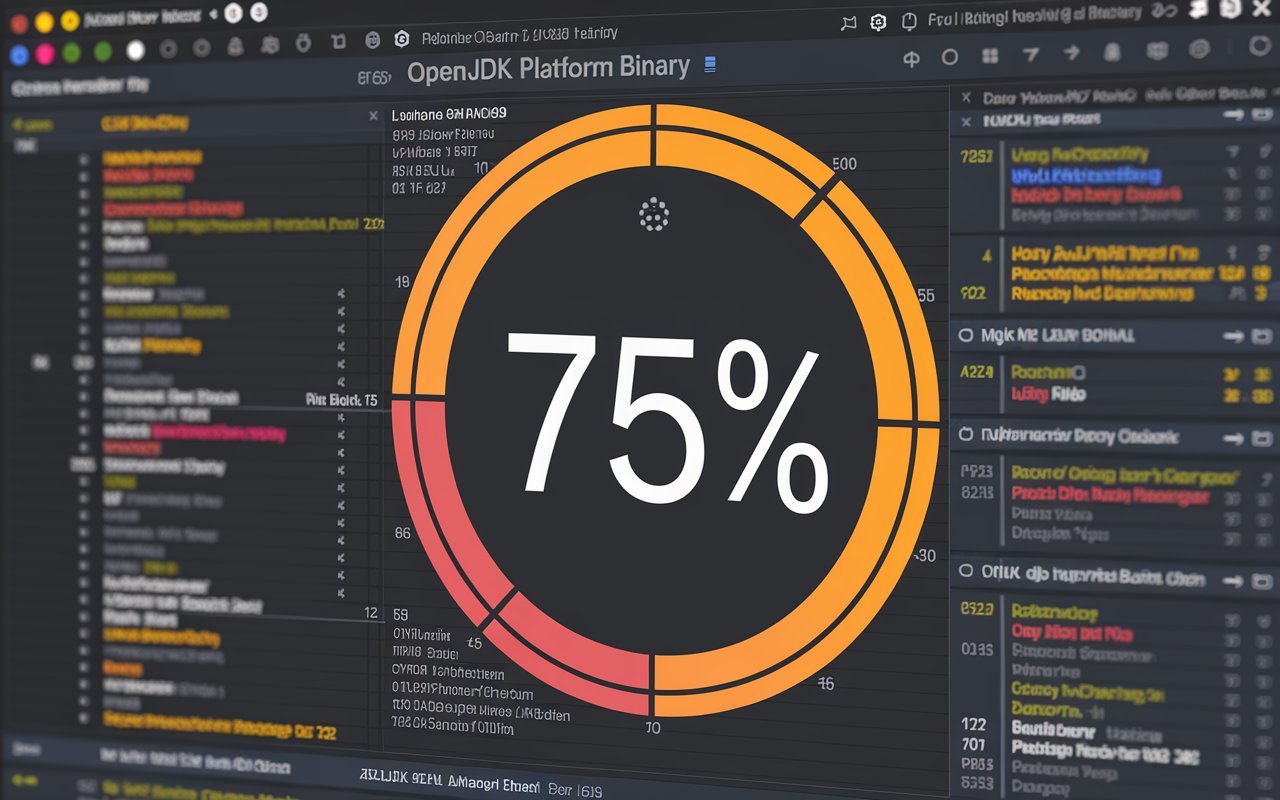
Task: Click the blue circle in the toolbar row
Action: coord(17,54)
